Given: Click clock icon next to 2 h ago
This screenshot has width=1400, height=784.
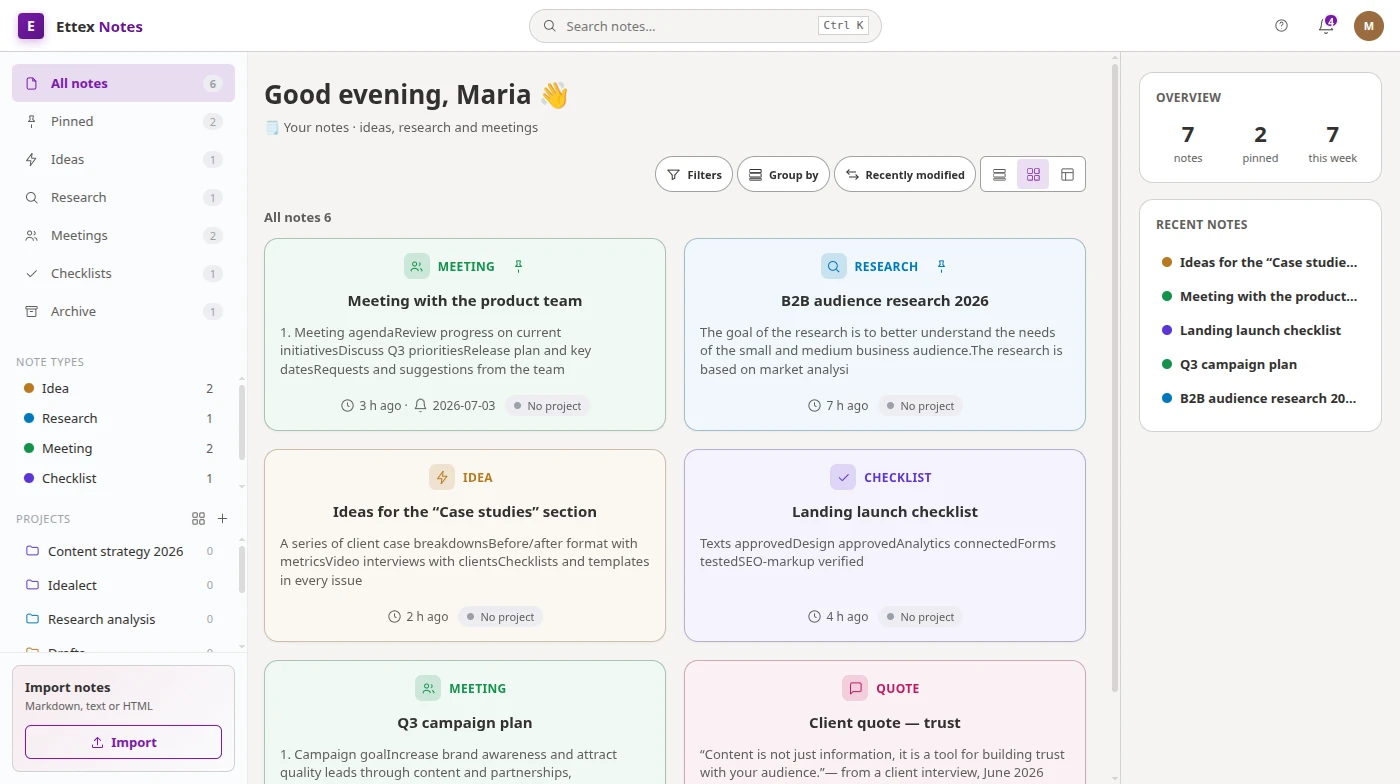Looking at the screenshot, I should click(394, 616).
